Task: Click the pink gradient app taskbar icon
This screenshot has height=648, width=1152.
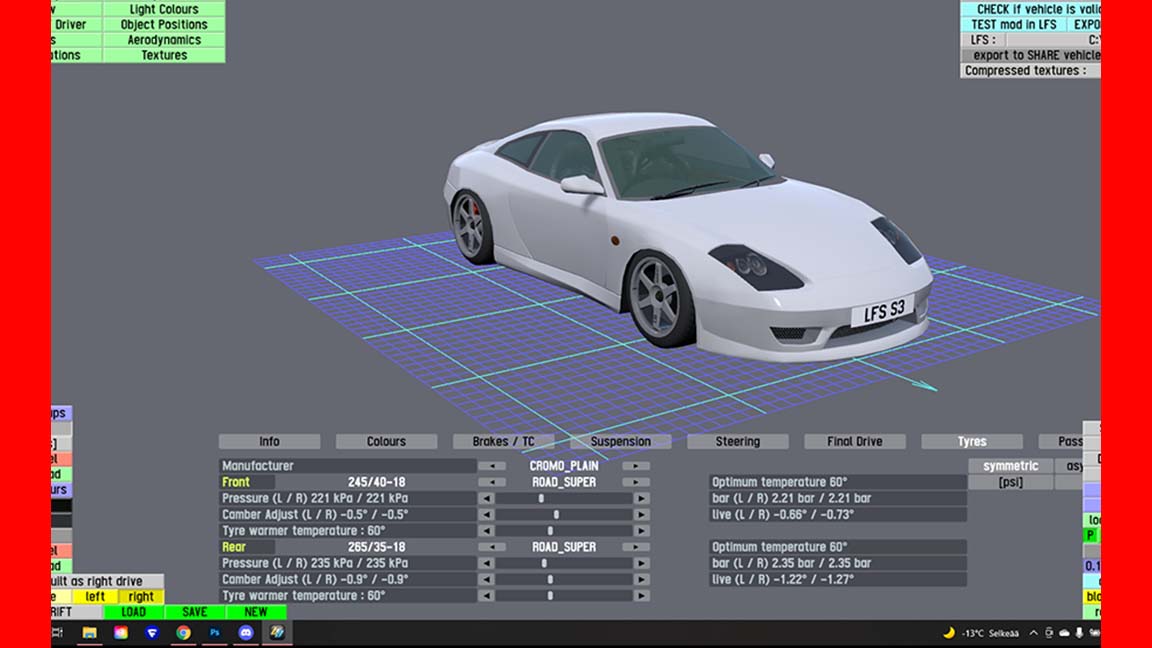Action: (120, 633)
